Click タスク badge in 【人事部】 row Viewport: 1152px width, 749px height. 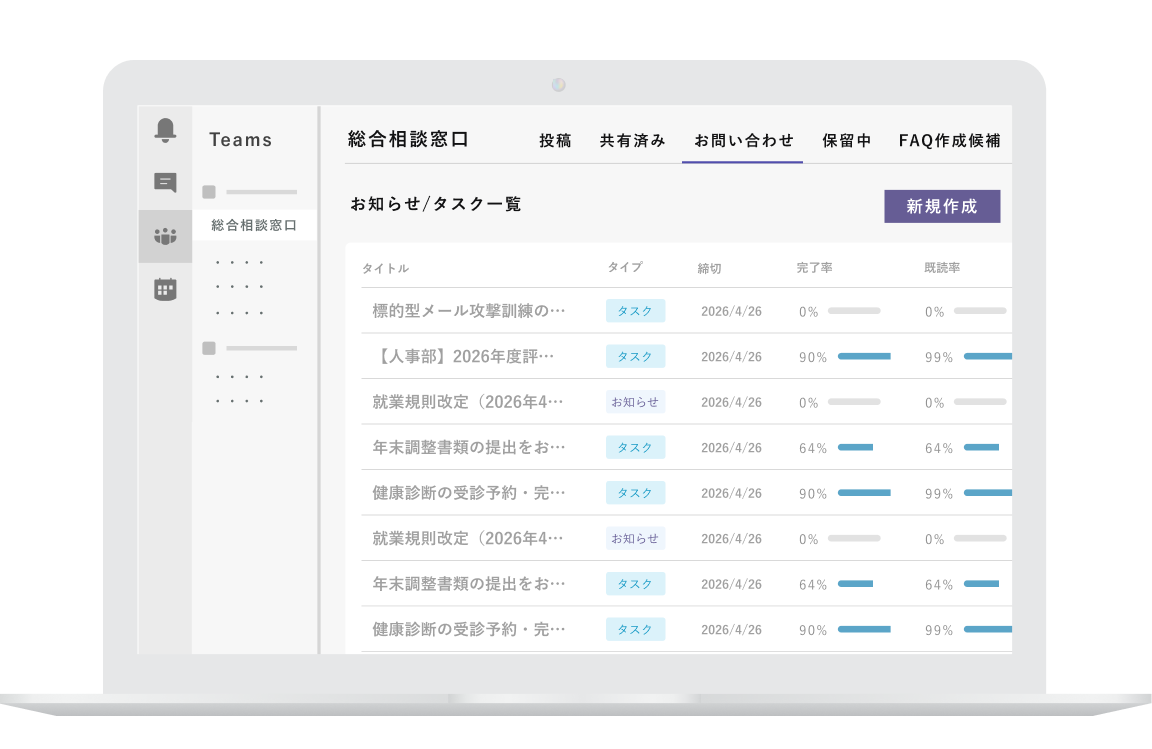tap(636, 356)
